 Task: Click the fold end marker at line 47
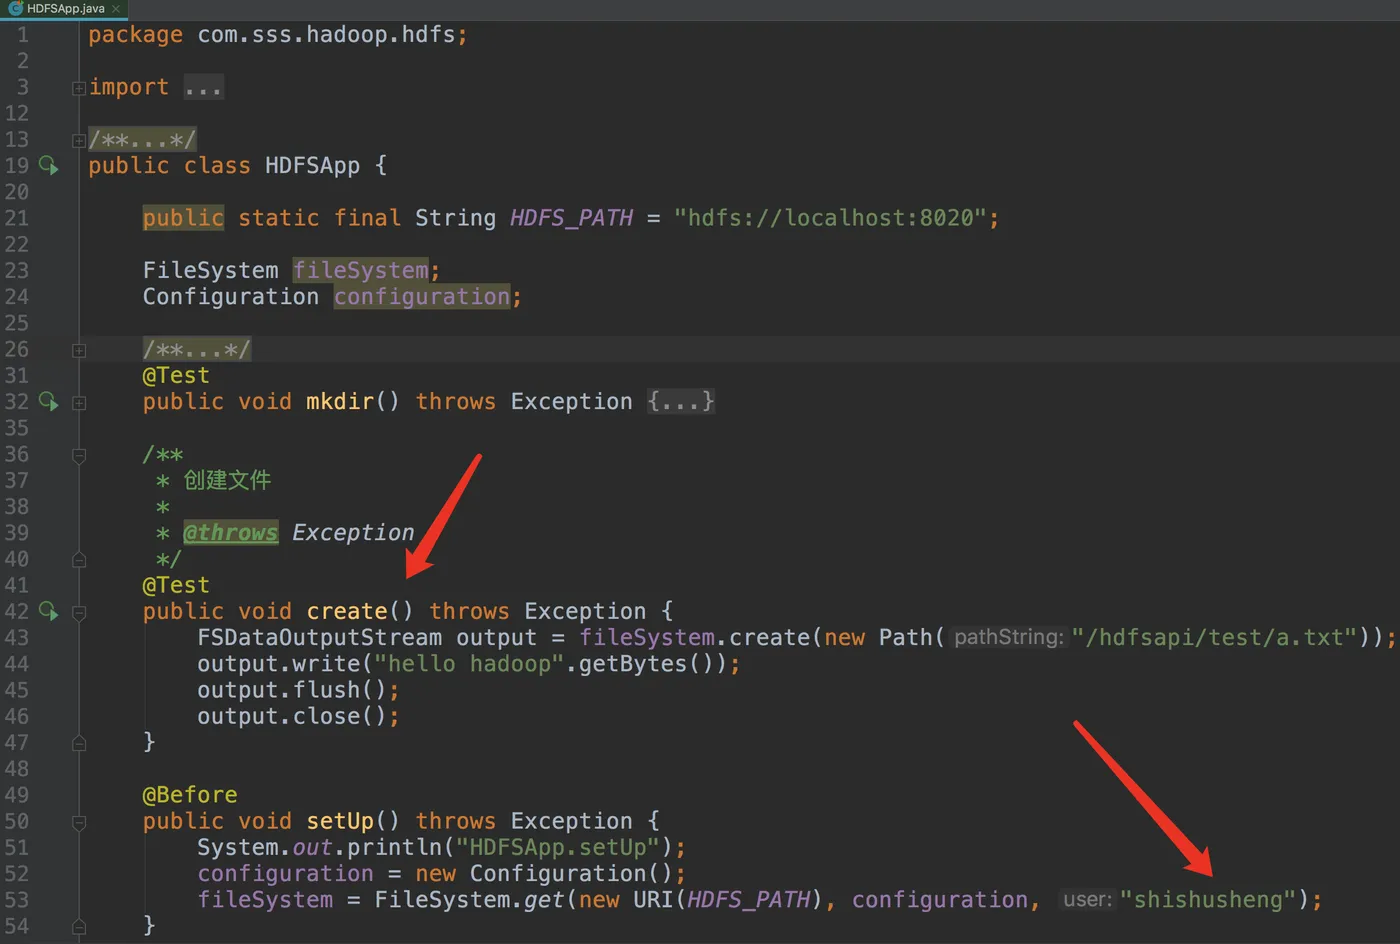(x=79, y=743)
